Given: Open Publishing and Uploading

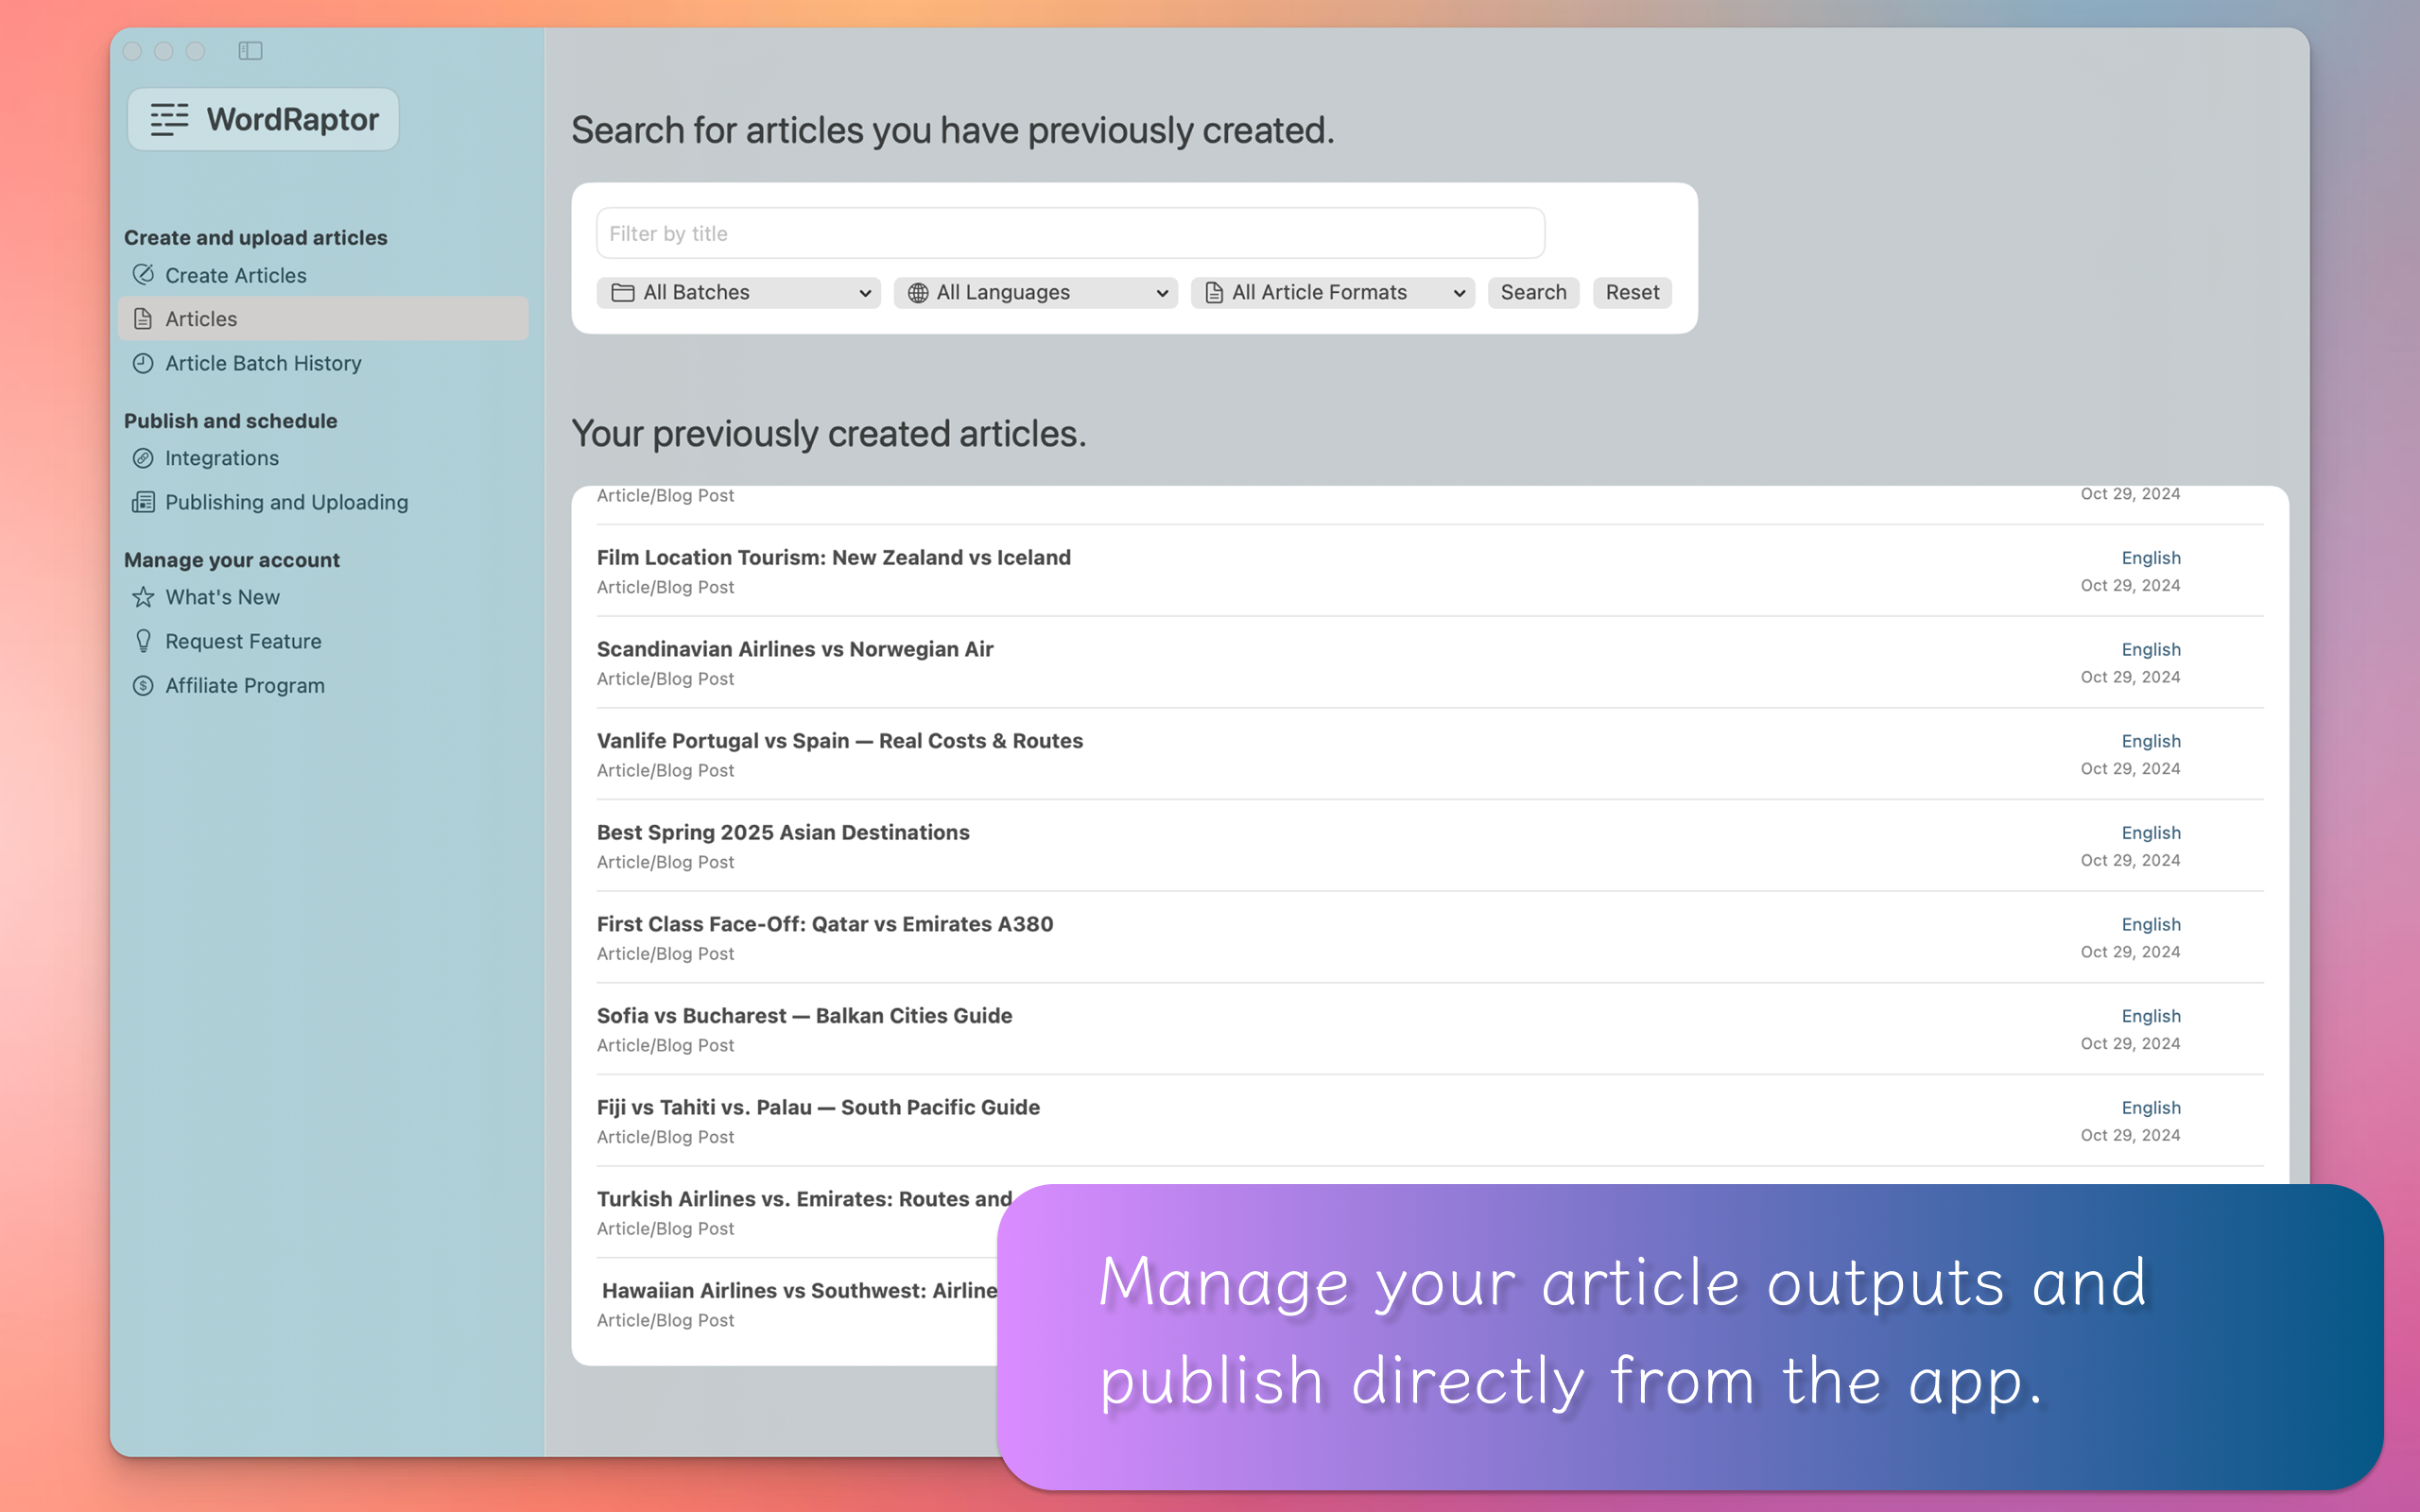Looking at the screenshot, I should click(x=286, y=502).
